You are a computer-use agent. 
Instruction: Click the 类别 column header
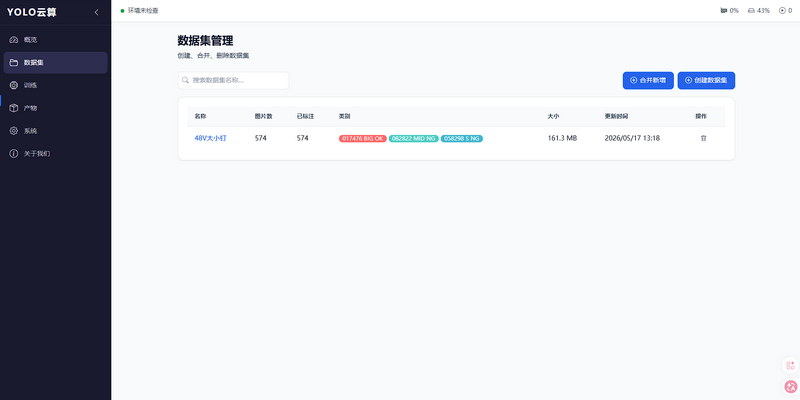[344, 116]
